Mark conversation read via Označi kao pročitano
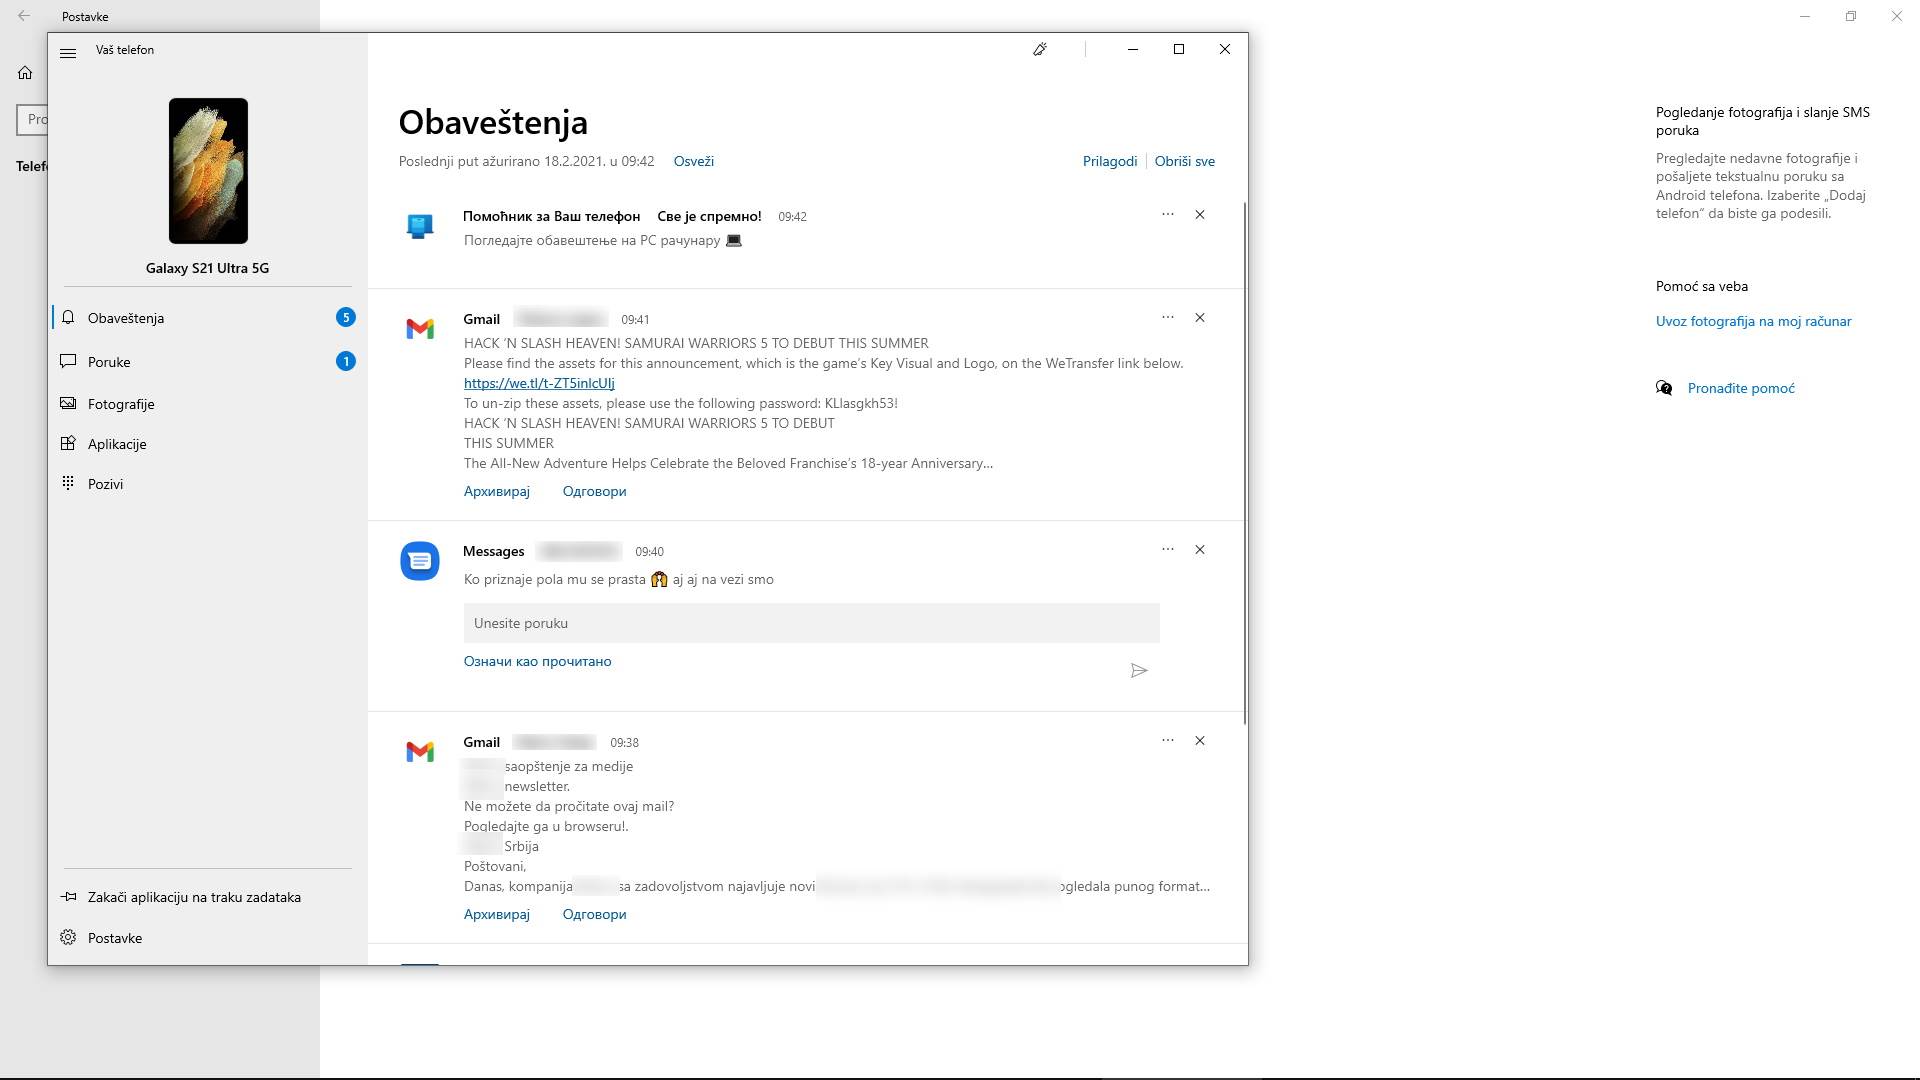Viewport: 1920px width, 1080px height. click(x=537, y=661)
